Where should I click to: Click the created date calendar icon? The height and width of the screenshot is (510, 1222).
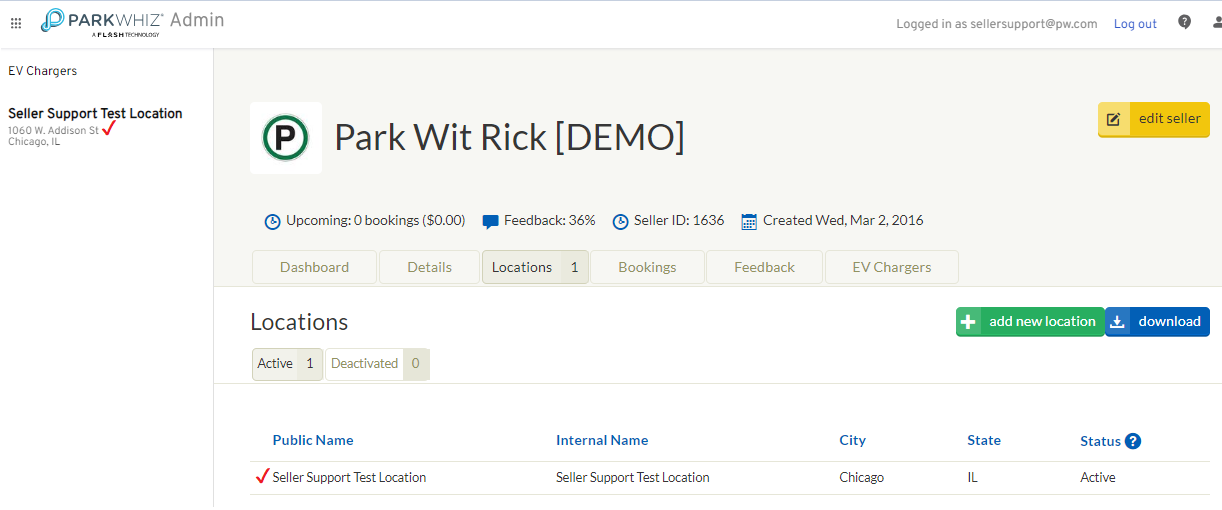[749, 221]
